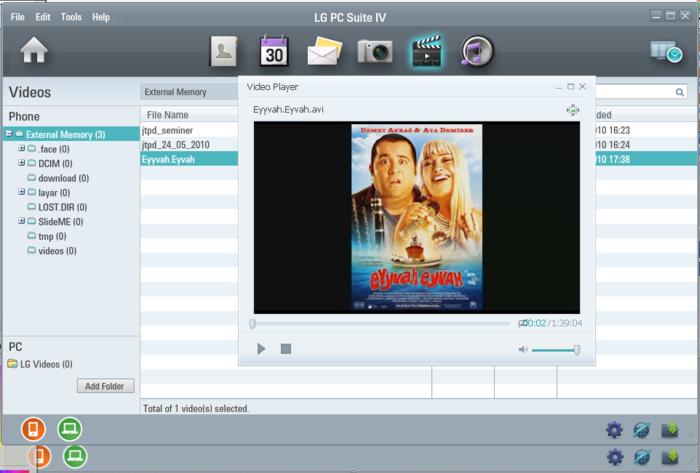The height and width of the screenshot is (473, 700).
Task: Mute the video player speaker icon
Action: click(x=523, y=349)
